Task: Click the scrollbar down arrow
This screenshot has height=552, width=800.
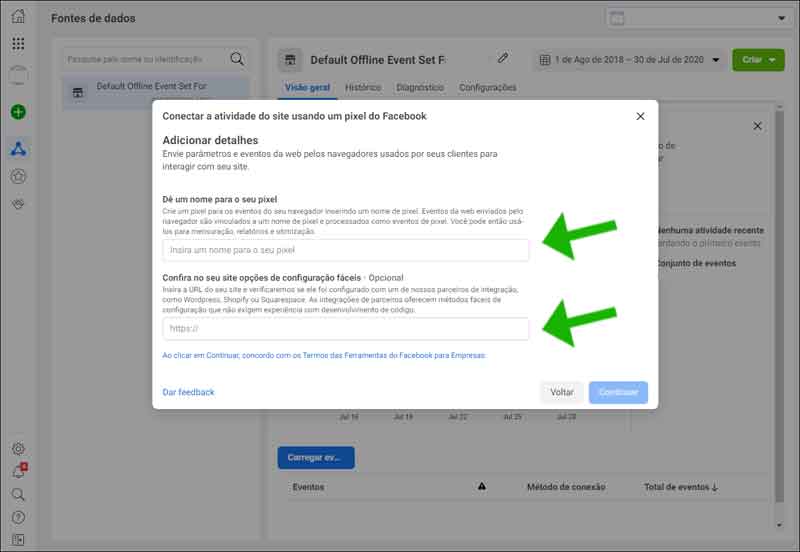Action: click(779, 524)
